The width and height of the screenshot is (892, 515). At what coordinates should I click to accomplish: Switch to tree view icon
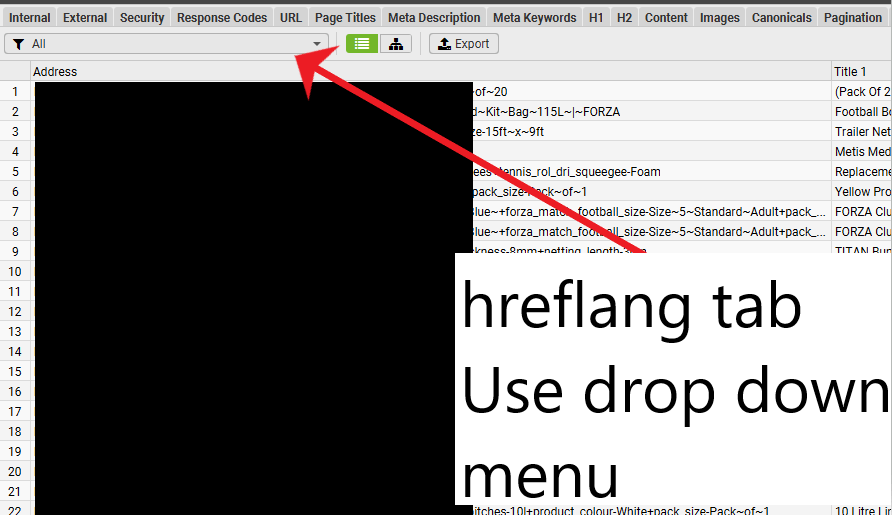(x=395, y=44)
